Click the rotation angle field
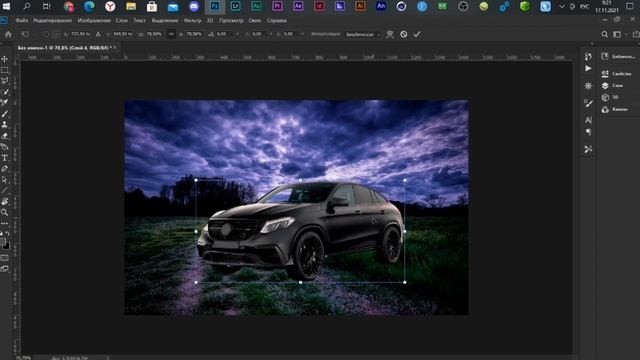Image resolution: width=640 pixels, height=360 pixels. (x=224, y=34)
